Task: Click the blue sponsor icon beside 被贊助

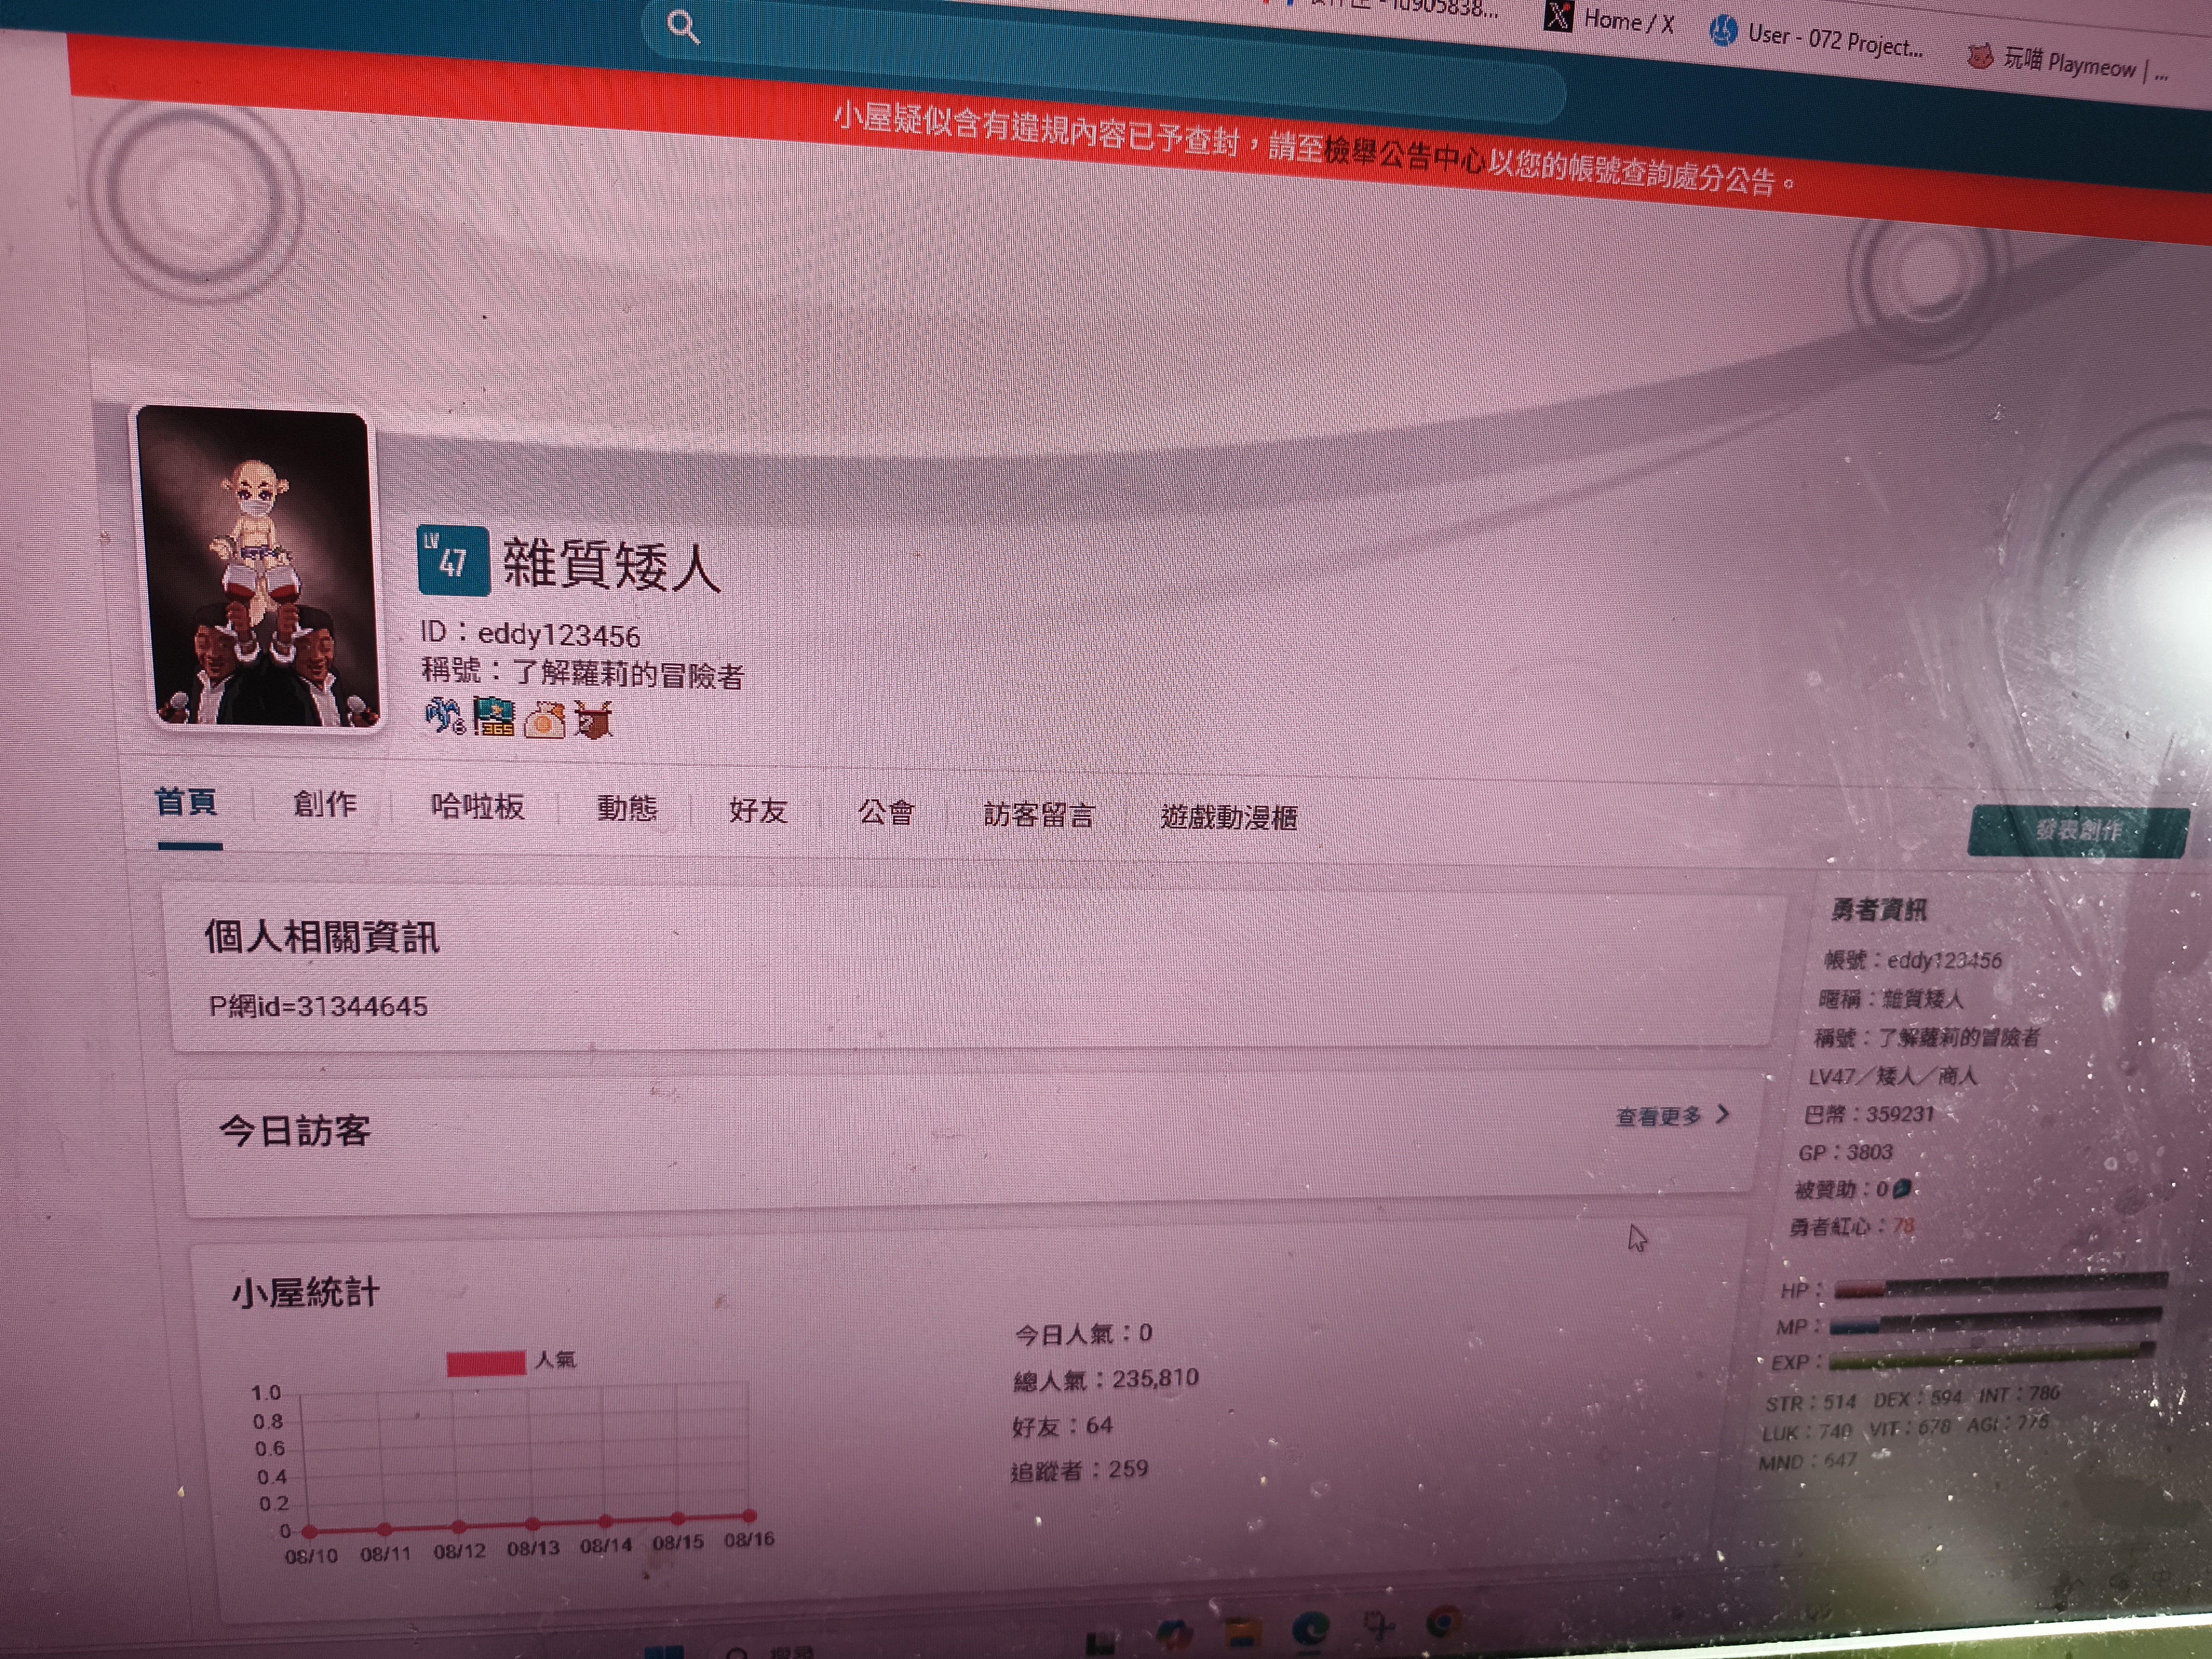Action: click(1902, 1188)
